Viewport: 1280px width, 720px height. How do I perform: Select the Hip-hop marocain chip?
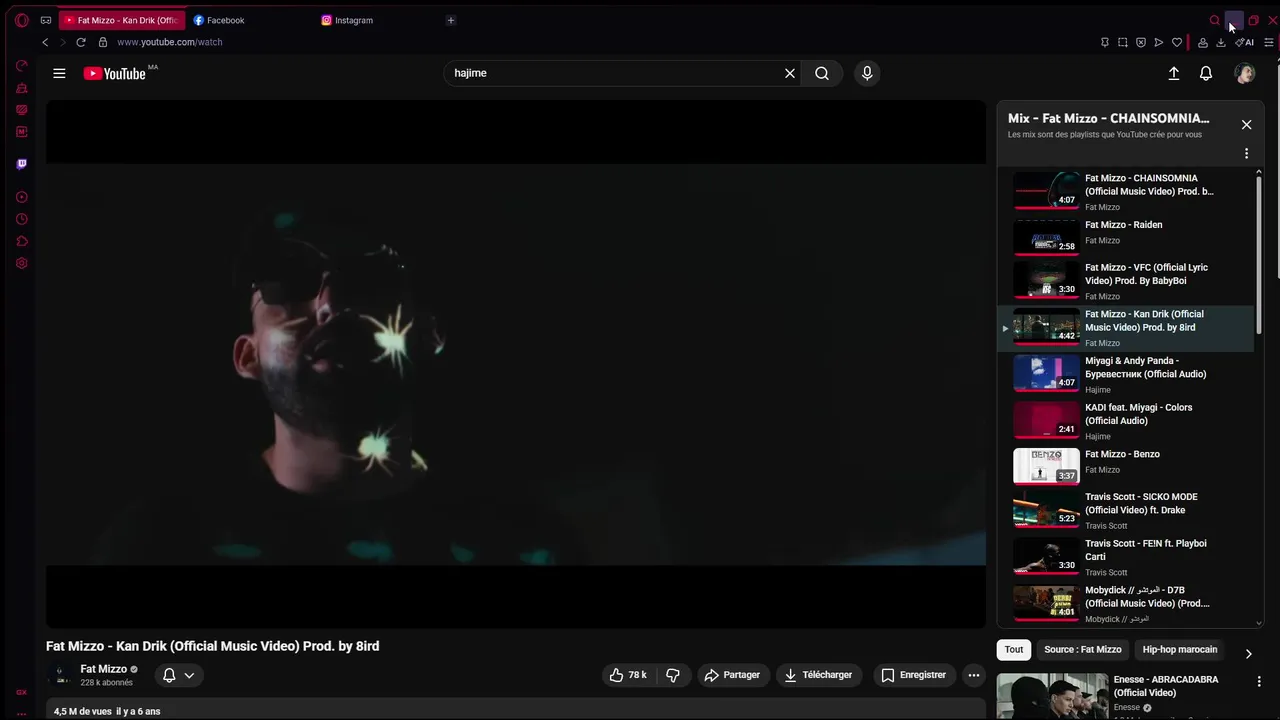(1180, 649)
